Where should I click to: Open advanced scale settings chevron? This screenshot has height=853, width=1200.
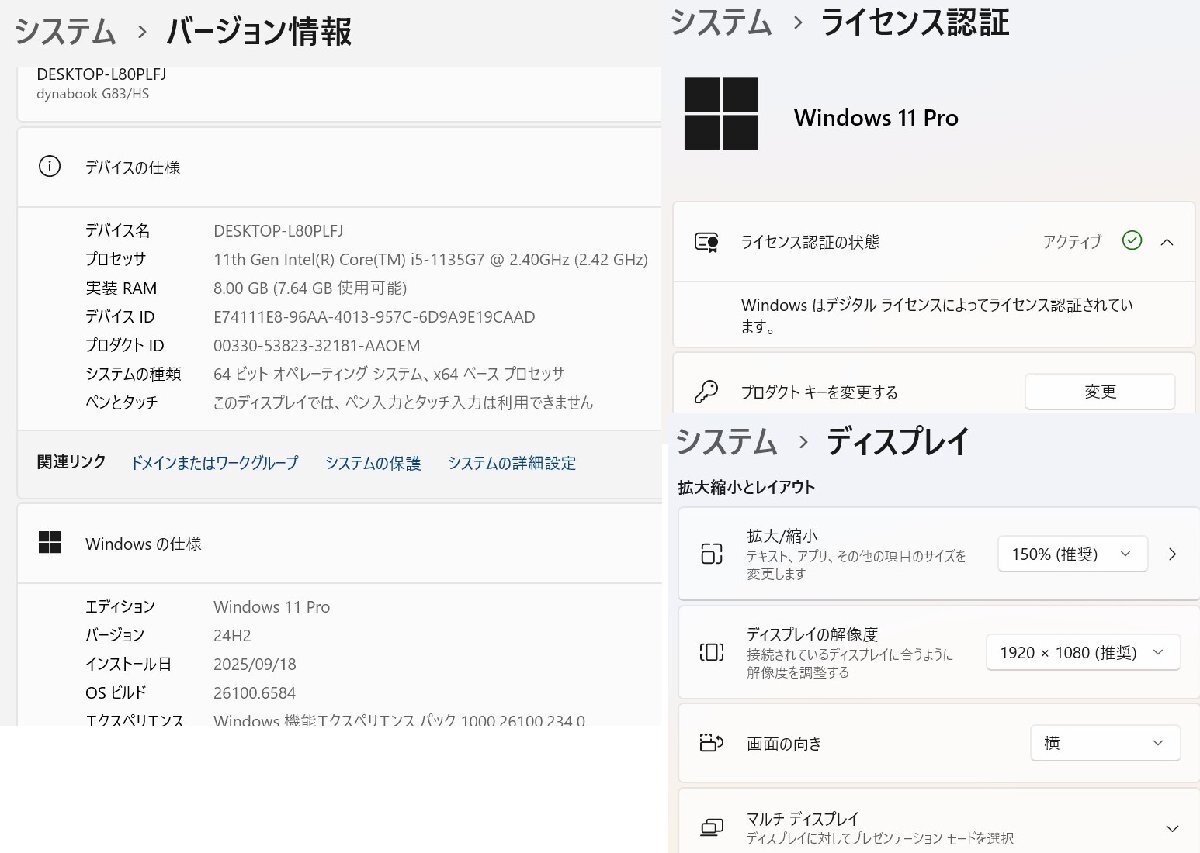[1173, 554]
